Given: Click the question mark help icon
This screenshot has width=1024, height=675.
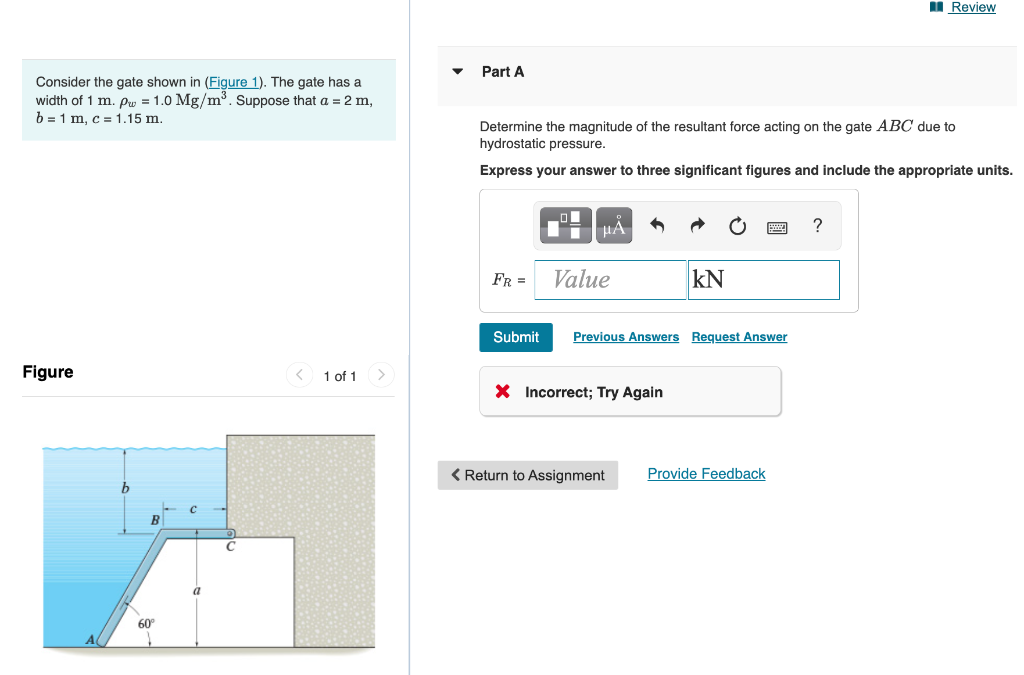Looking at the screenshot, I should 817,226.
